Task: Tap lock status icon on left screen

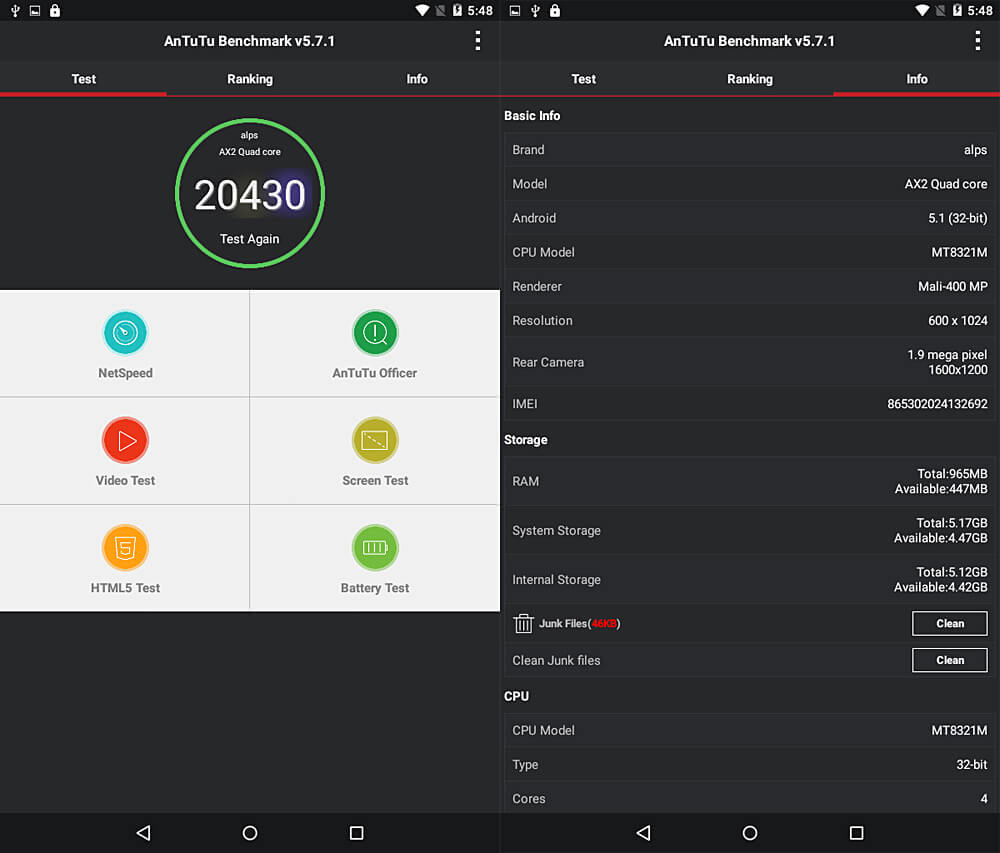Action: click(x=55, y=10)
